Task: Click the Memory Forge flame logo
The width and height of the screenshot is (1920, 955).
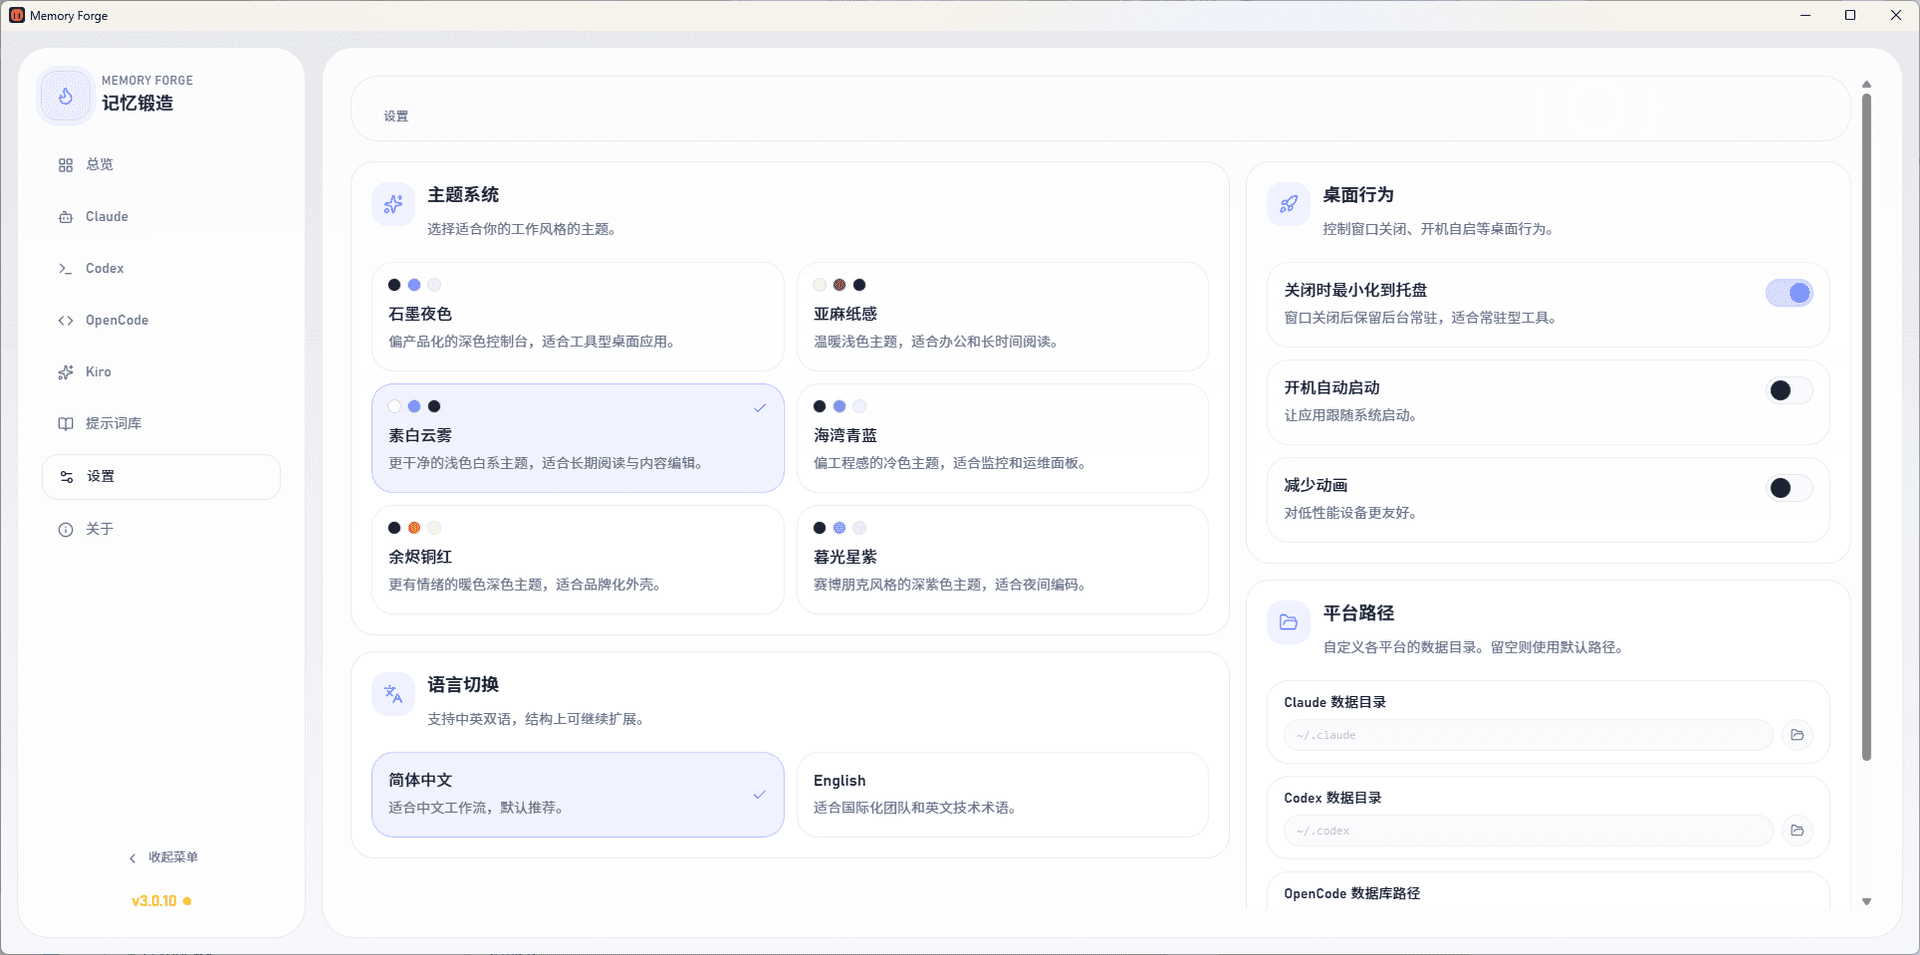Action: (x=65, y=95)
